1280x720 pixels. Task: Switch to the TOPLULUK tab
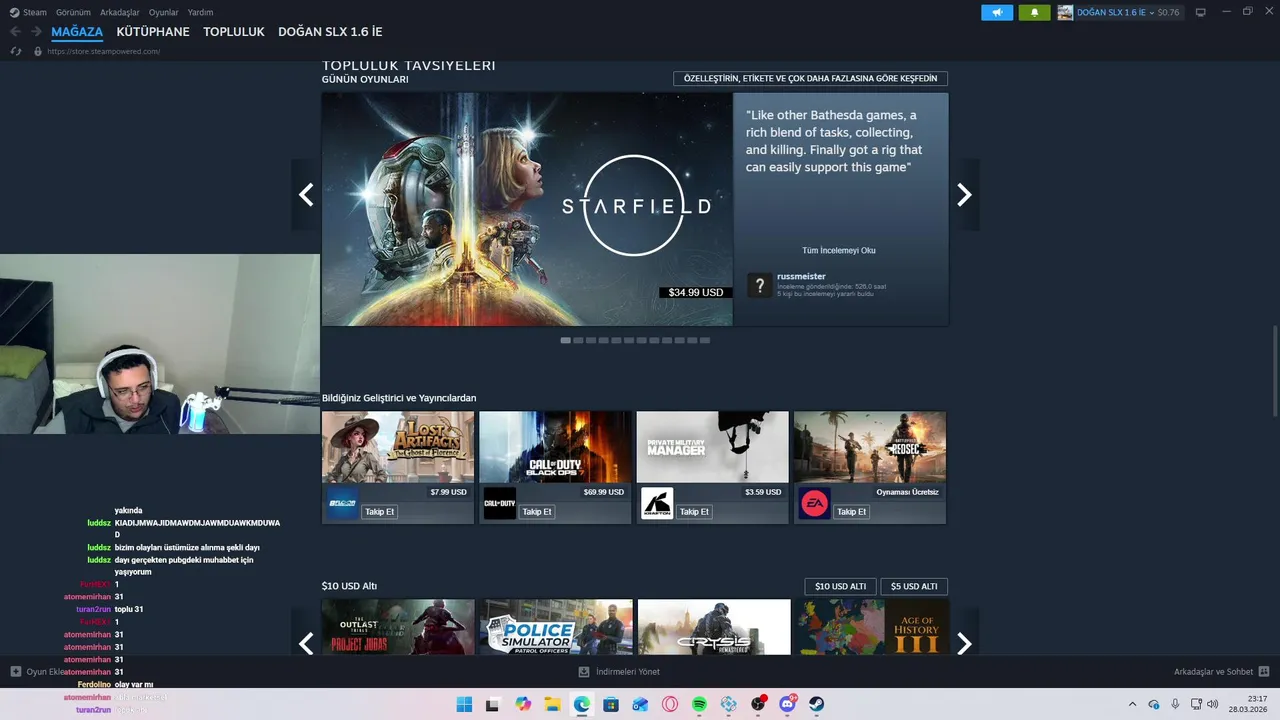coord(234,32)
